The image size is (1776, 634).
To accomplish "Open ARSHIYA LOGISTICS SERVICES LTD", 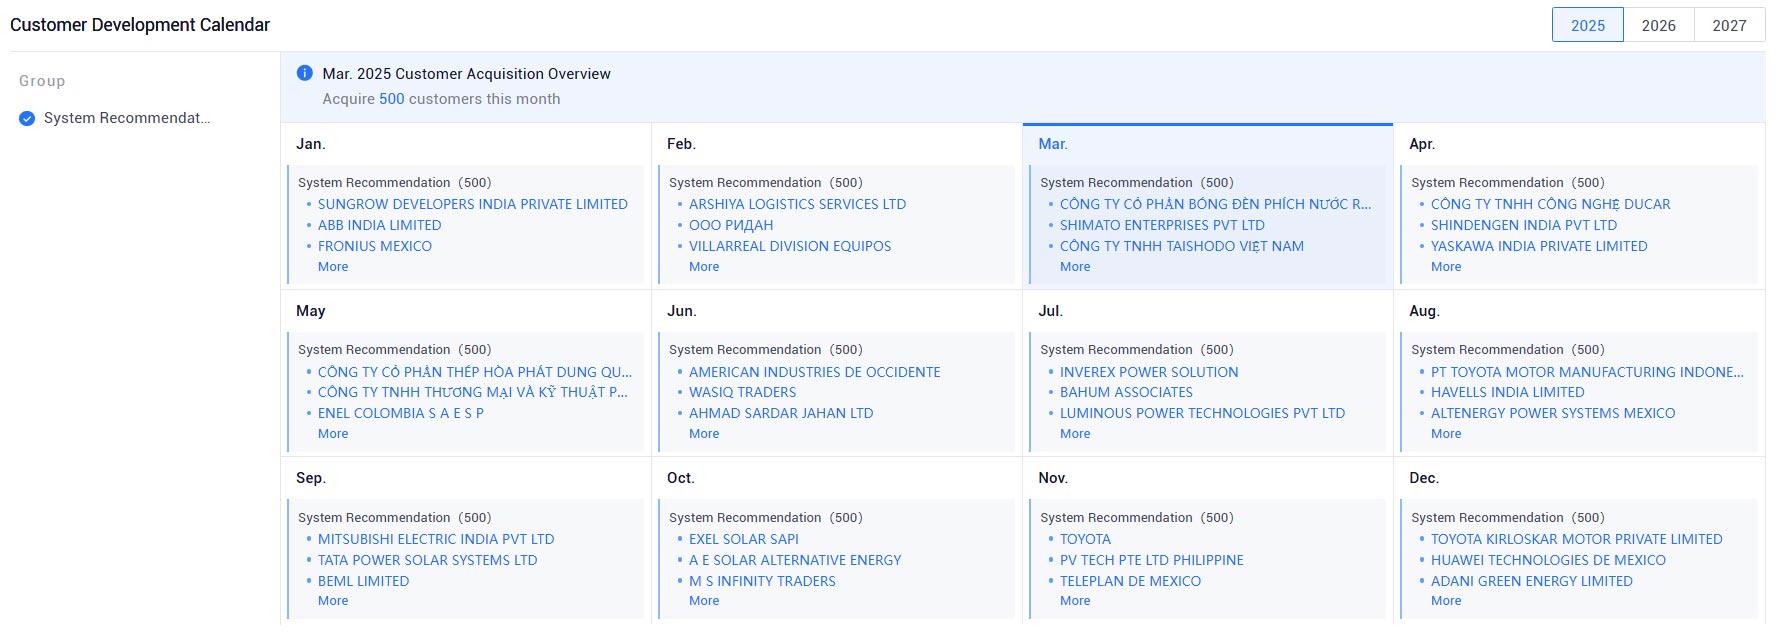I will [x=798, y=204].
